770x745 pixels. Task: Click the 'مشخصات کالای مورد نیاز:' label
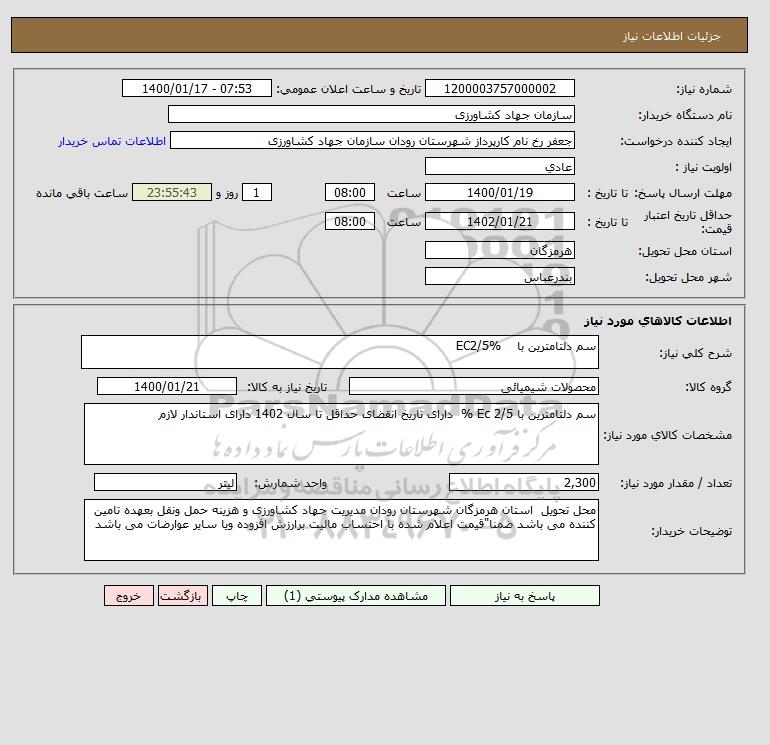point(667,435)
